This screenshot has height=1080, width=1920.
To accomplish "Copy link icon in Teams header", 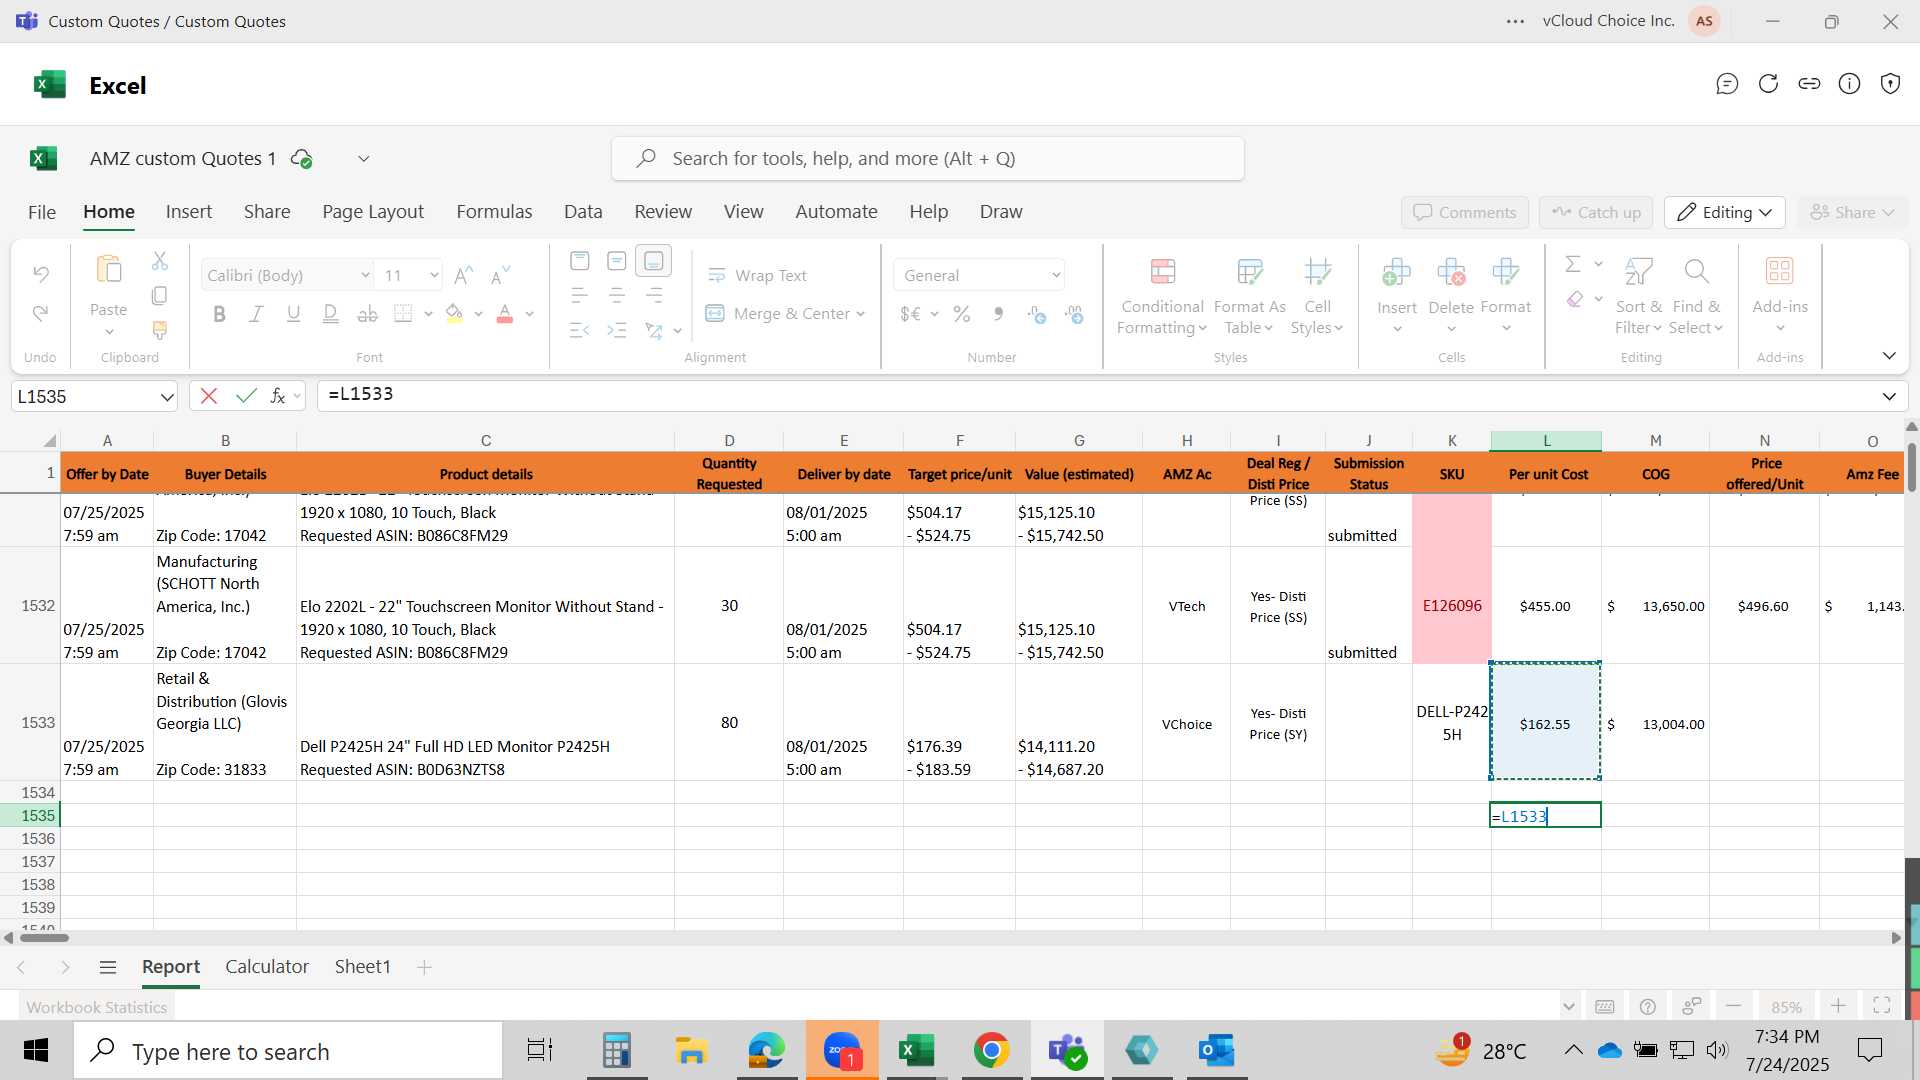I will (1809, 84).
